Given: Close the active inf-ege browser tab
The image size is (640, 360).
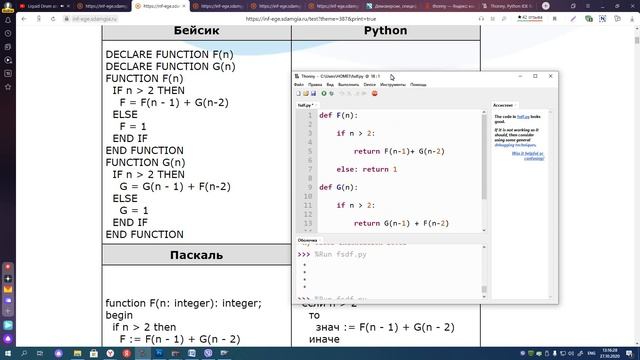Looking at the screenshot, I should click(184, 6).
